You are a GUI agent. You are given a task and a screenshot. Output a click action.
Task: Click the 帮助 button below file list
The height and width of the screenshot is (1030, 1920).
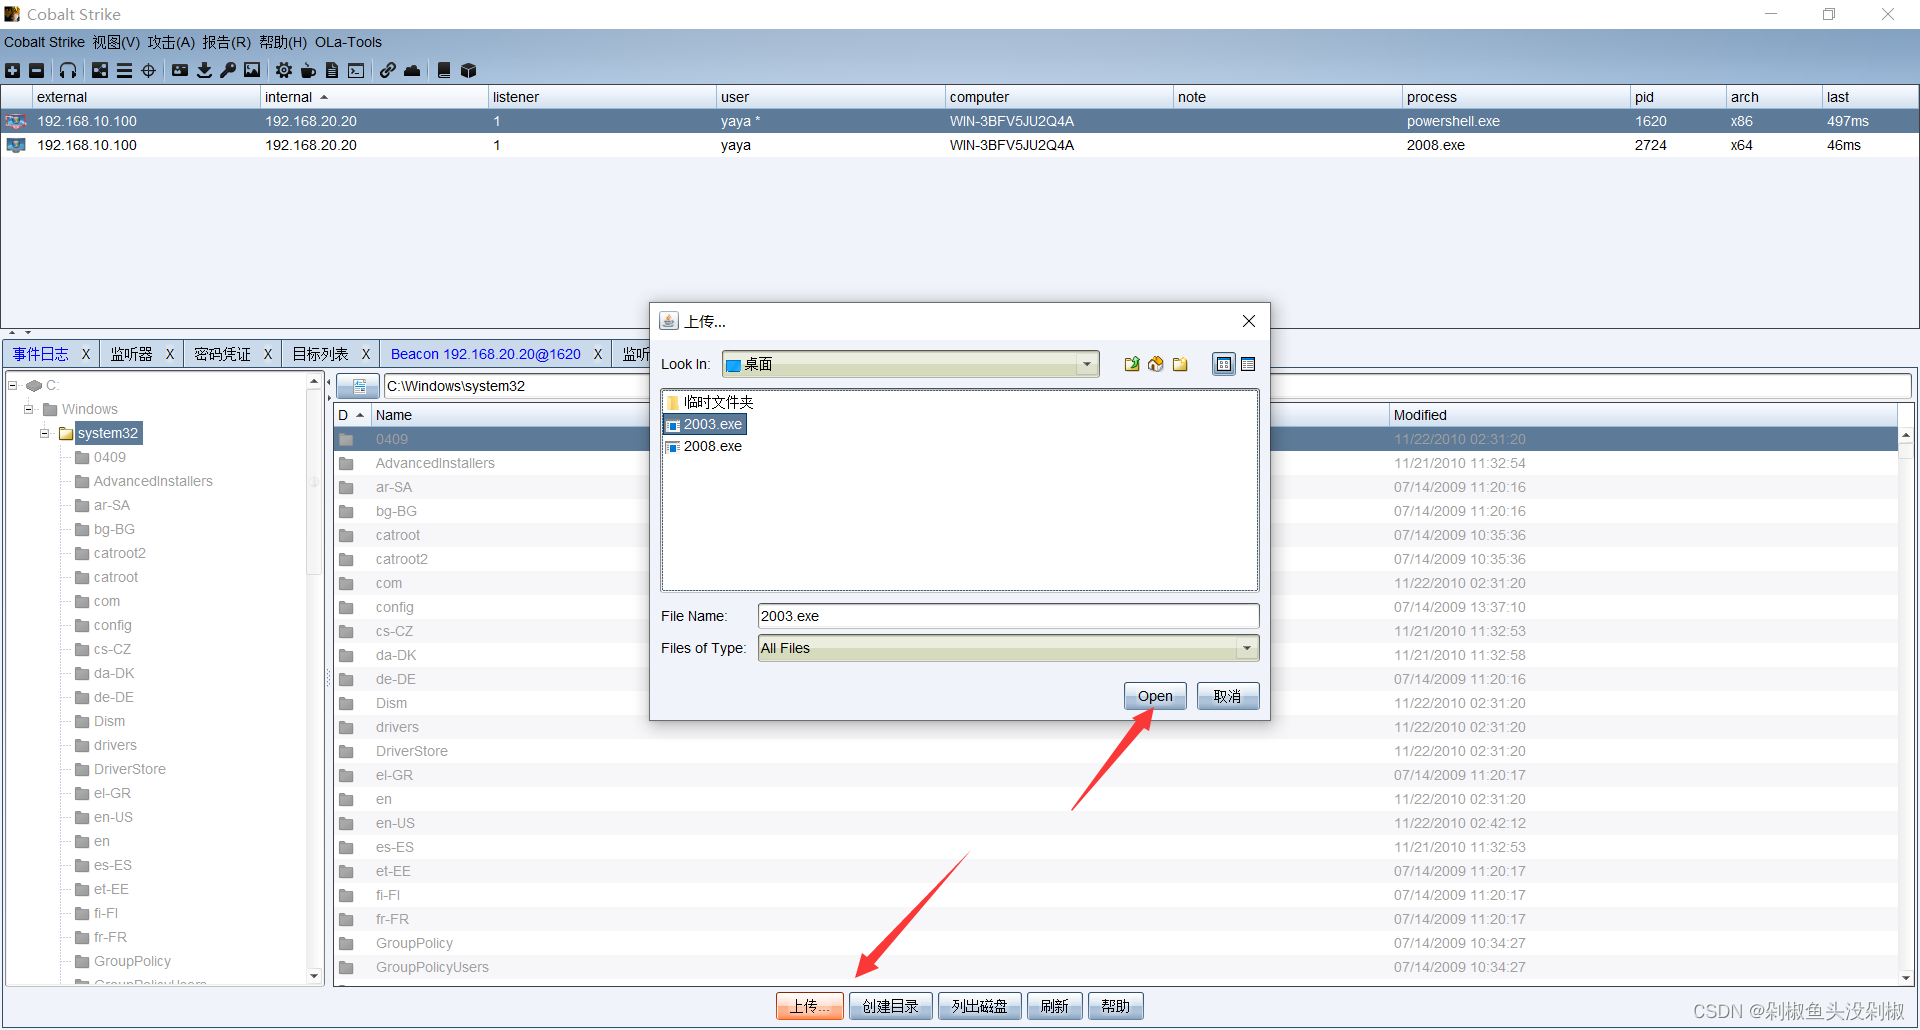coord(1115,1006)
